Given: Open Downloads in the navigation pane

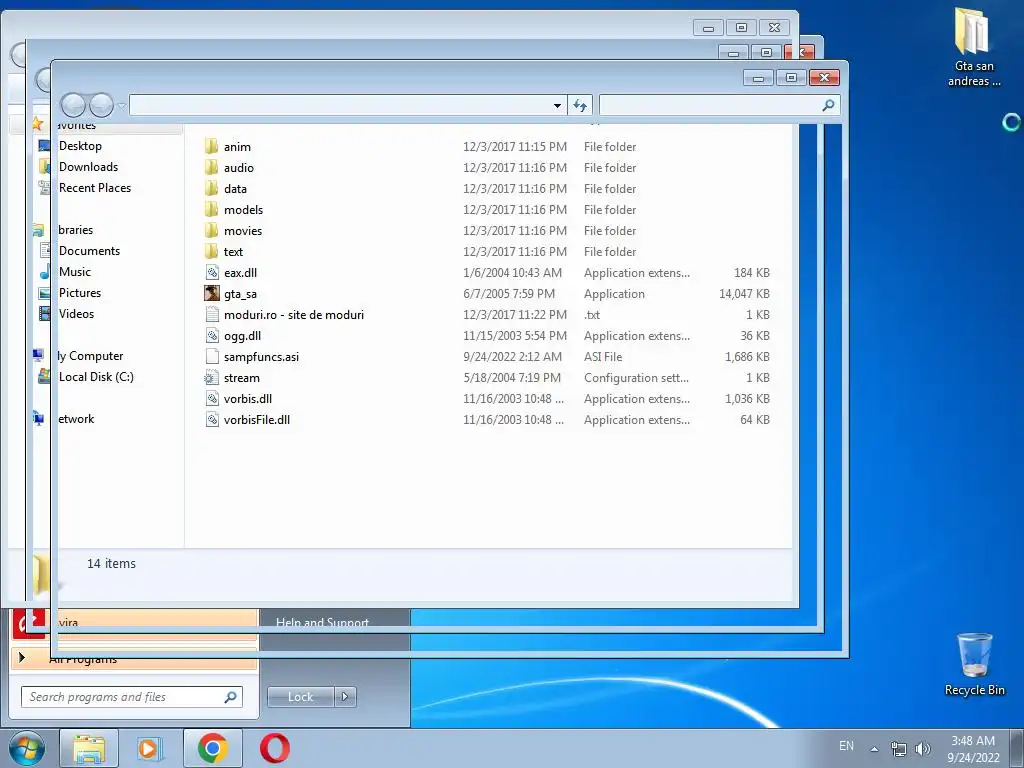Looking at the screenshot, I should 88,167.
